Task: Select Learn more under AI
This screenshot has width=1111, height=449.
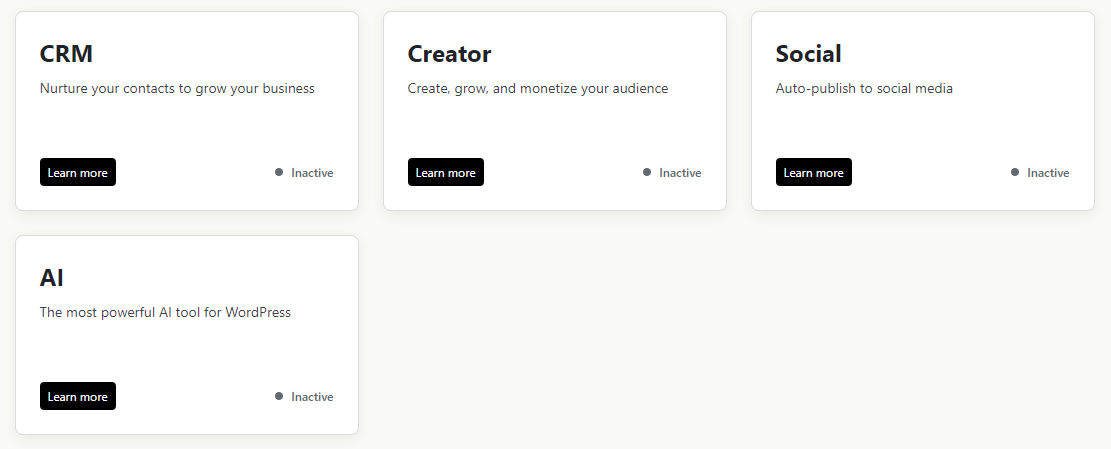Action: 78,396
